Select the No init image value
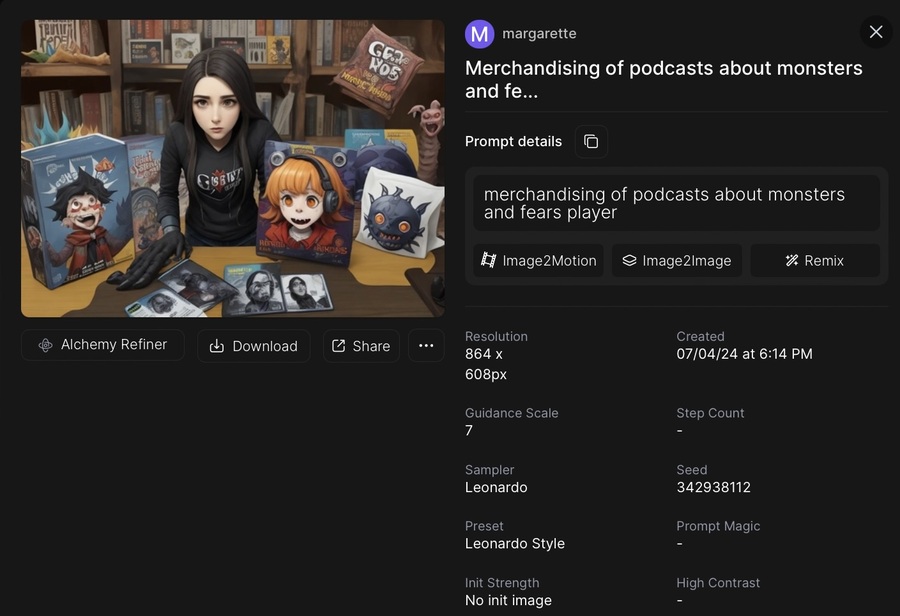 [x=509, y=600]
